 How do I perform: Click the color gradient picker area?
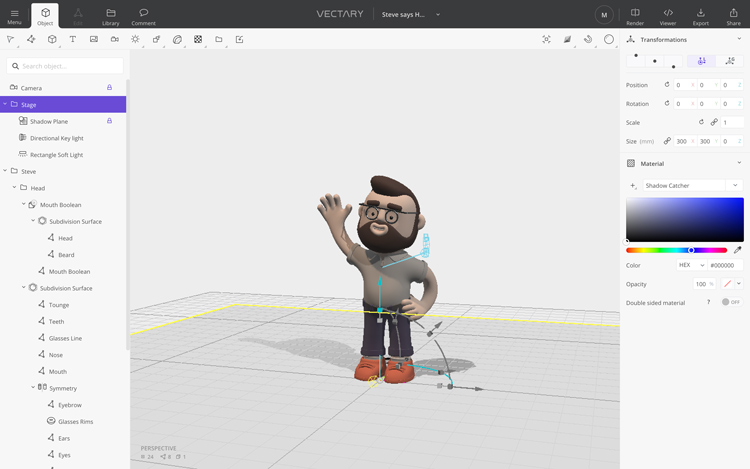tap(685, 219)
